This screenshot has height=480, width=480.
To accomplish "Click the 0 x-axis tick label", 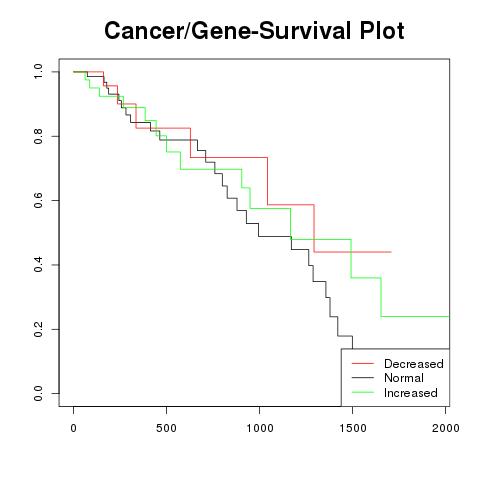I will 73,428.
